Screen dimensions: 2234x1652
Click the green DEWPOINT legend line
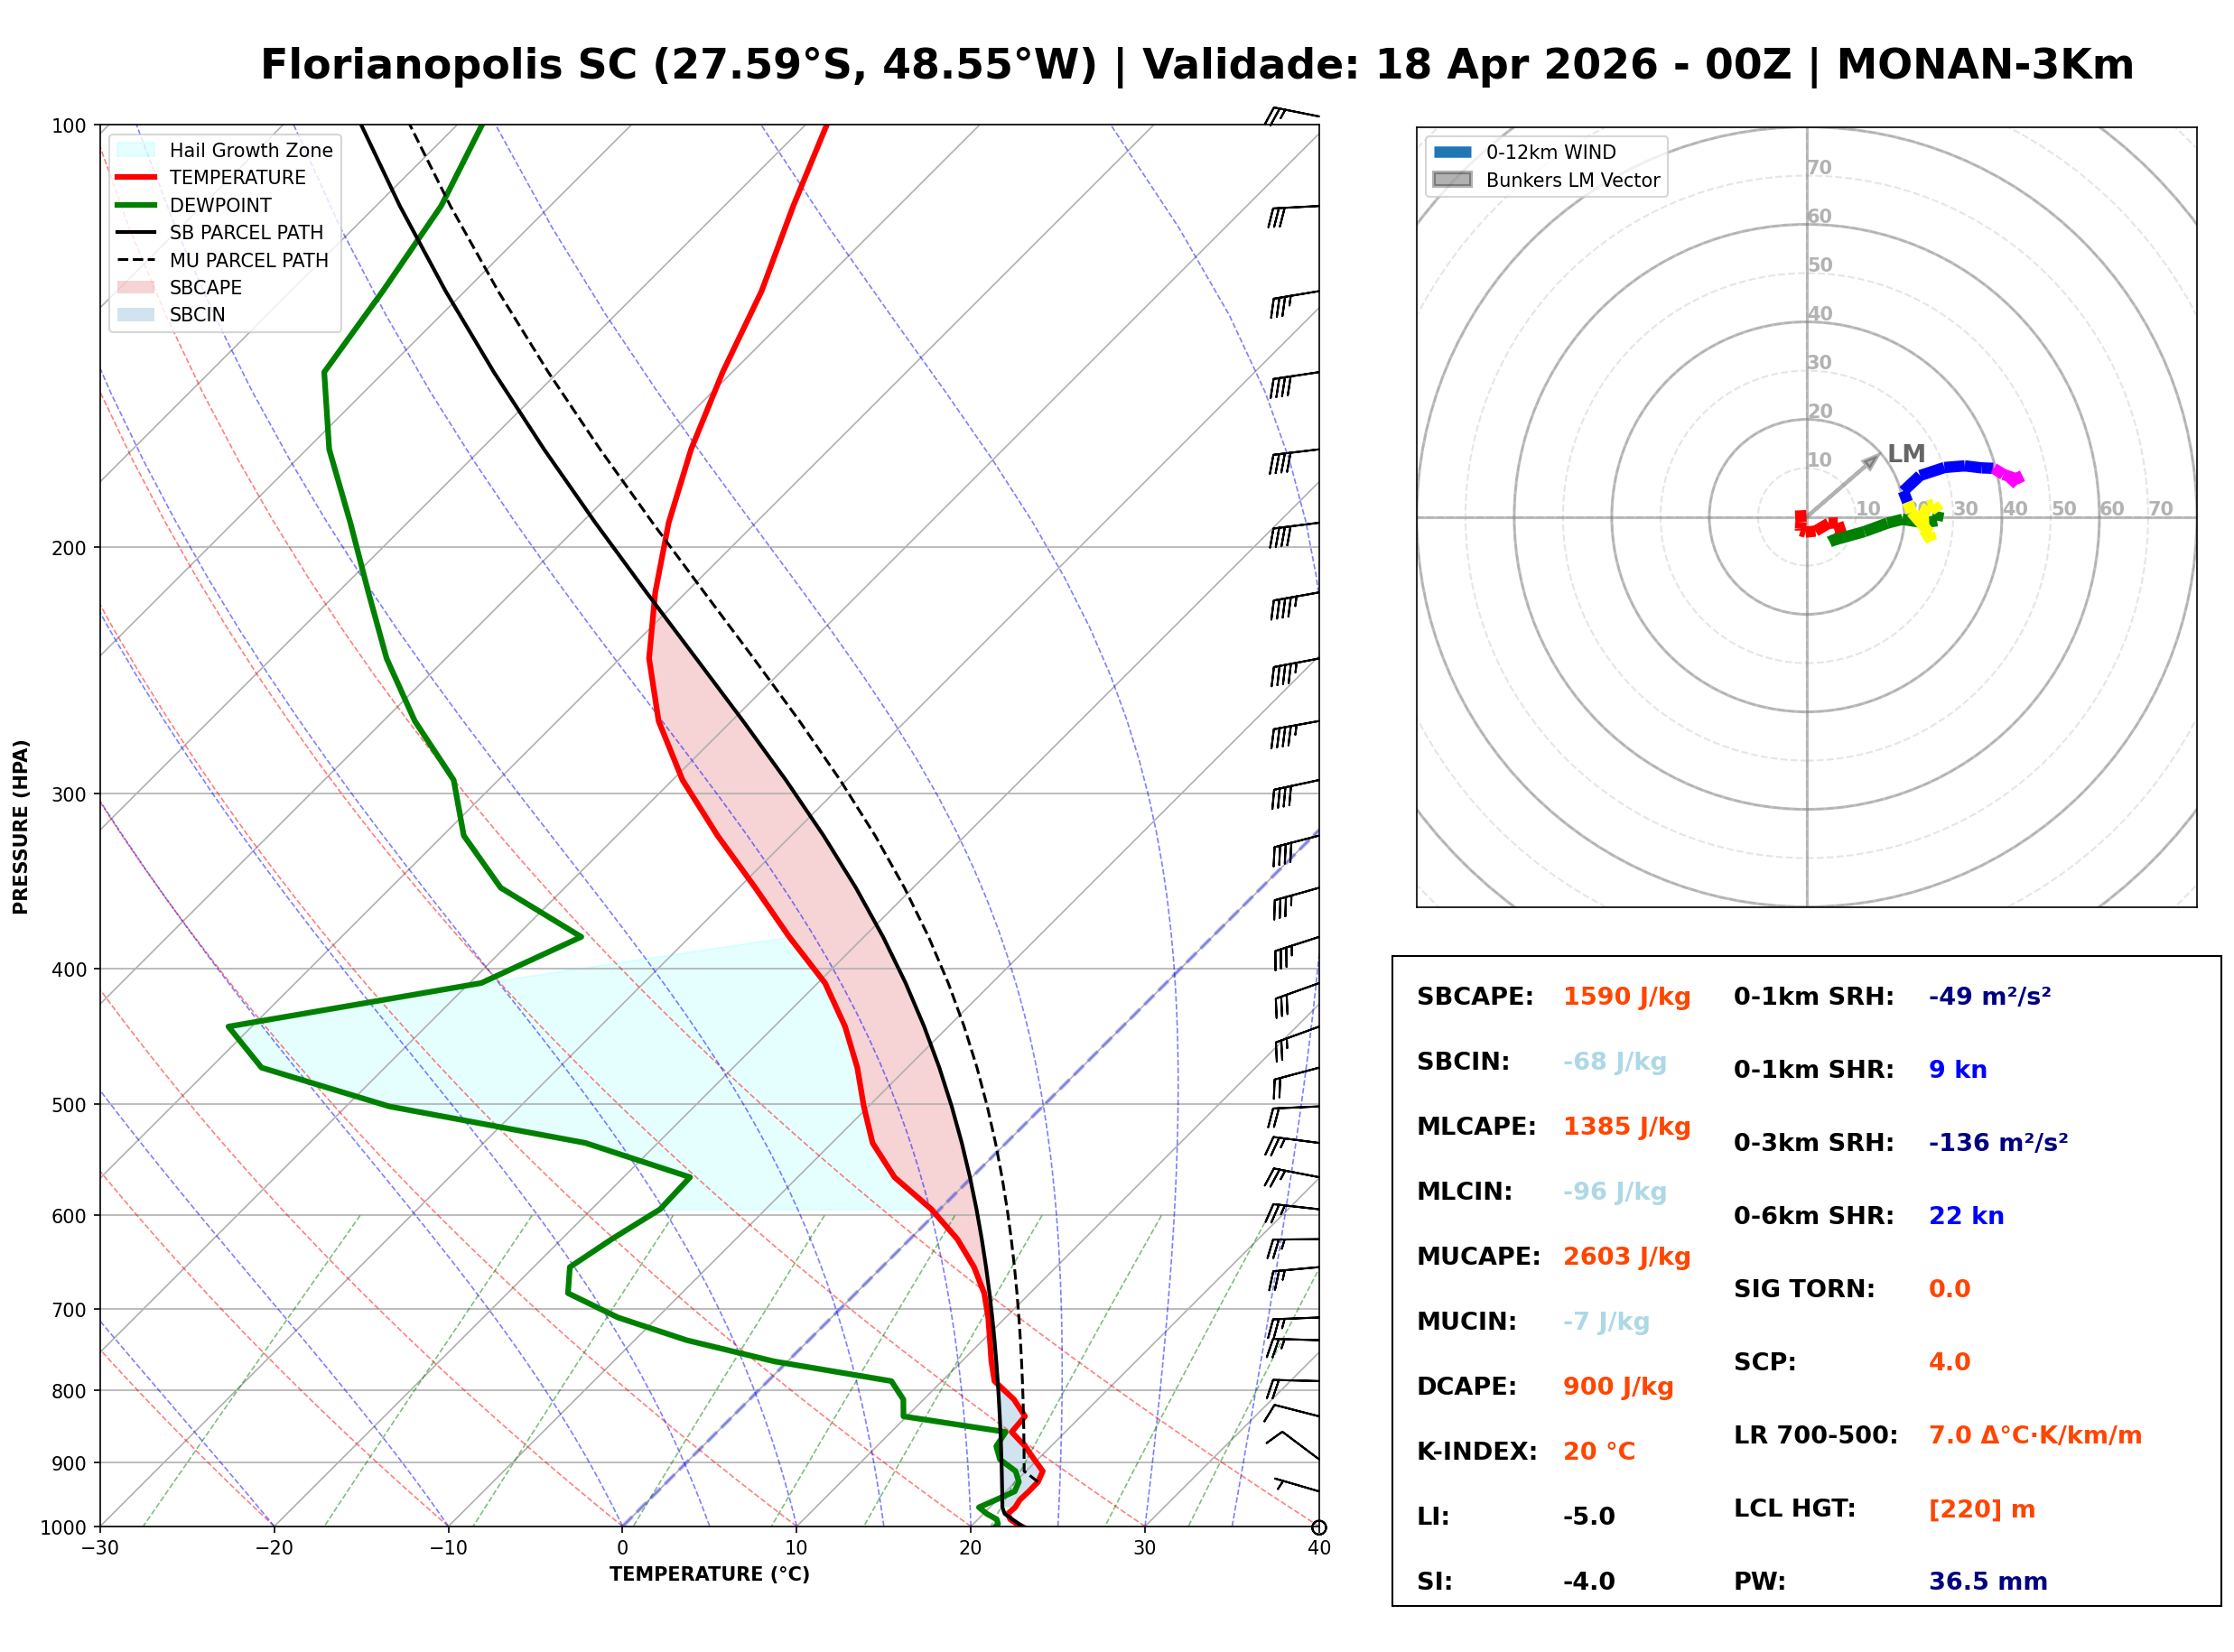pos(136,205)
